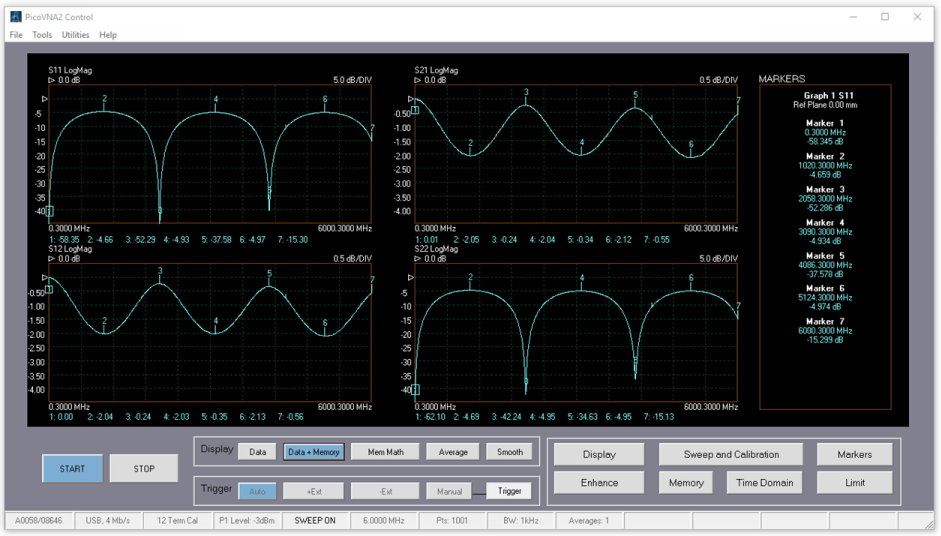941x536 pixels.
Task: Open the Utilities menu
Action: click(75, 35)
